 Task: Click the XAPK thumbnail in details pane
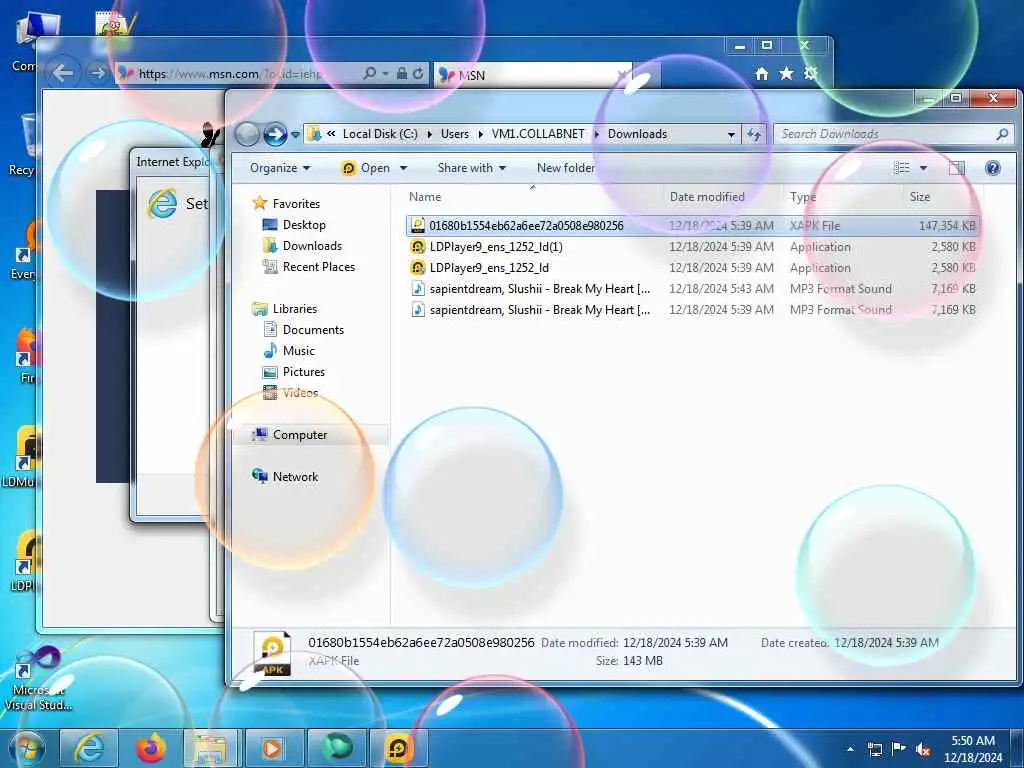tap(272, 653)
